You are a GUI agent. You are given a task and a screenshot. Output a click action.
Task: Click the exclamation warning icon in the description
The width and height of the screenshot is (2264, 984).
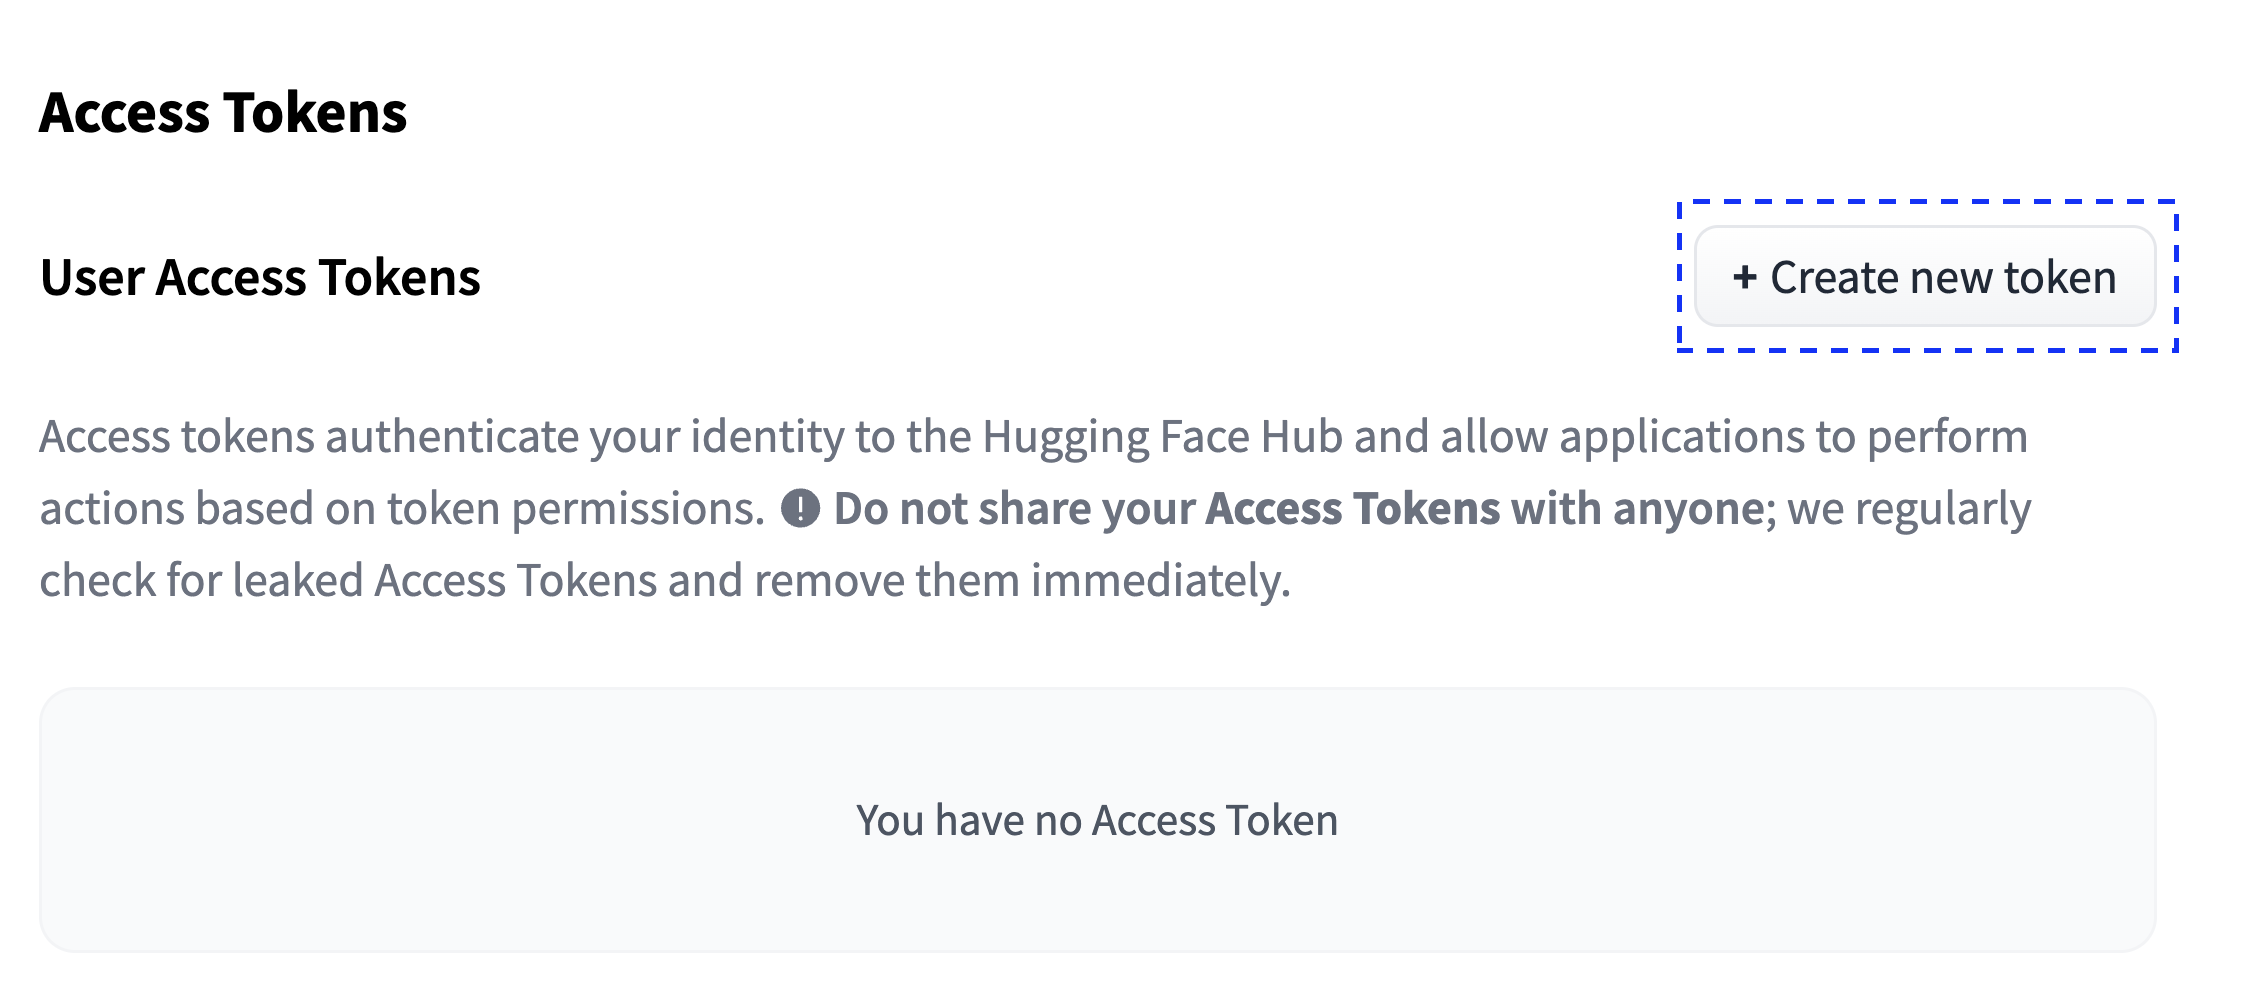click(800, 508)
